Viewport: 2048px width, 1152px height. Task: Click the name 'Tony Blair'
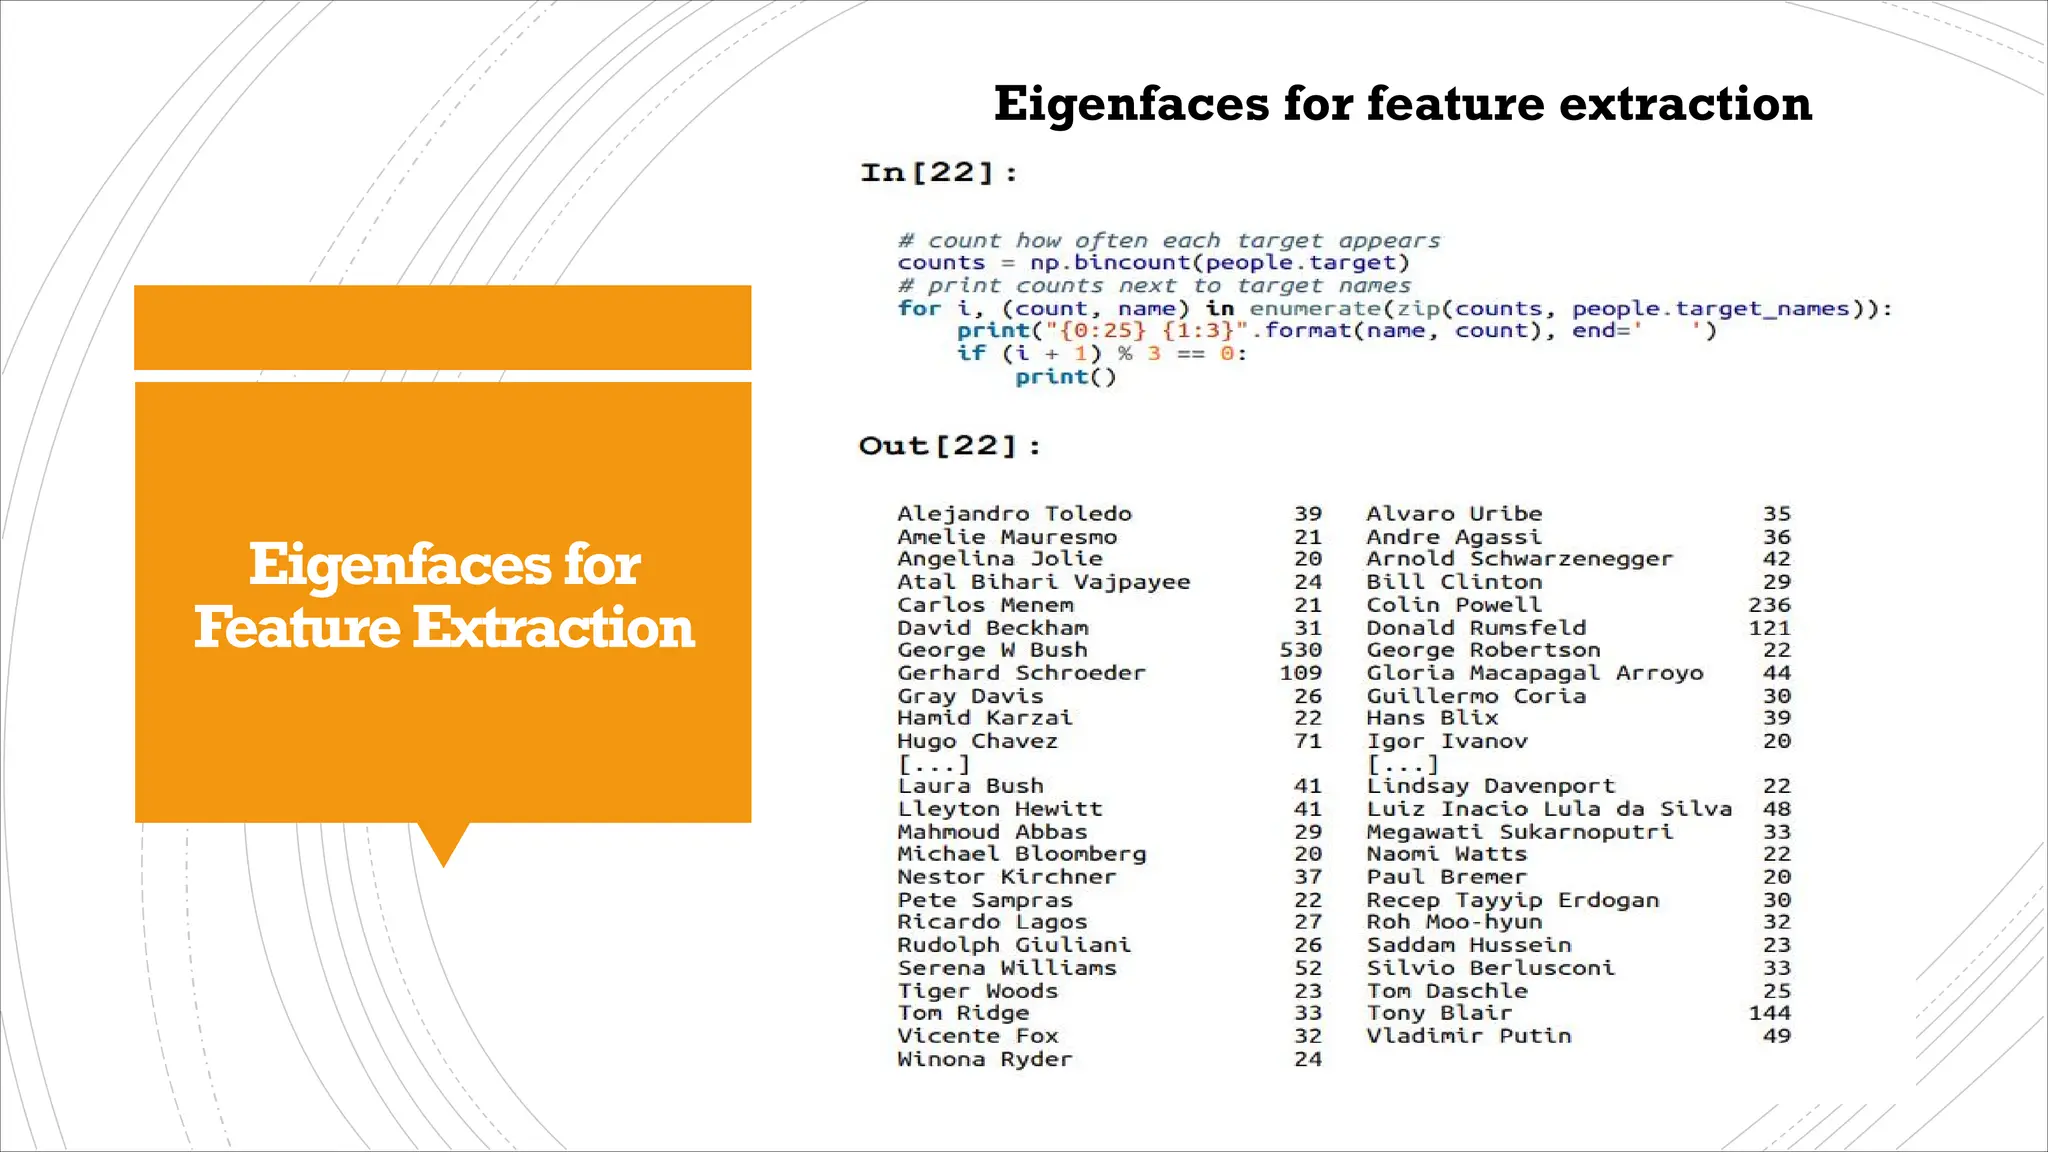pos(1439,1013)
